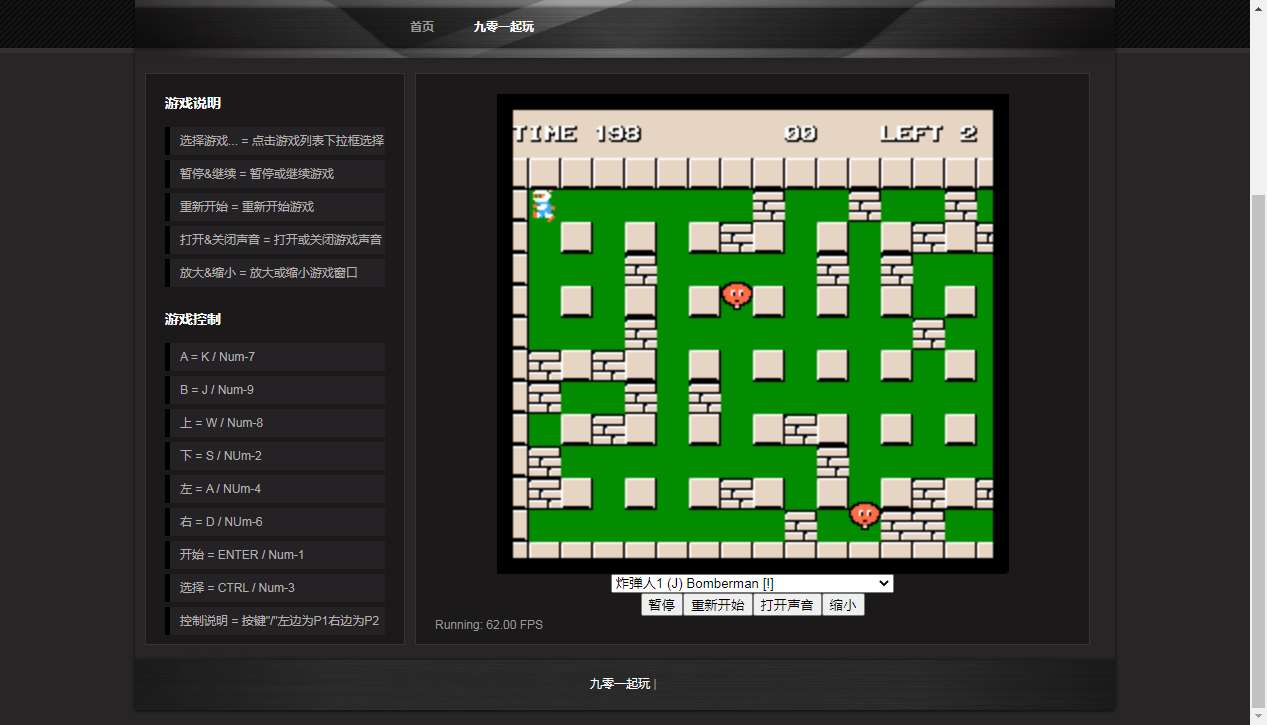Click the TIME 198 counter in game
This screenshot has height=725, width=1267.
(x=577, y=133)
